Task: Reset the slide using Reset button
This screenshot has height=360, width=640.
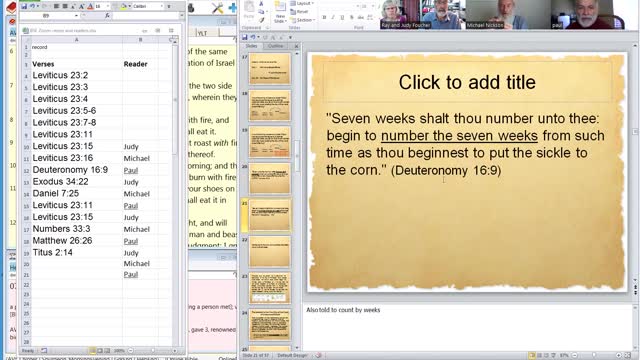Action: pyautogui.click(x=300, y=12)
